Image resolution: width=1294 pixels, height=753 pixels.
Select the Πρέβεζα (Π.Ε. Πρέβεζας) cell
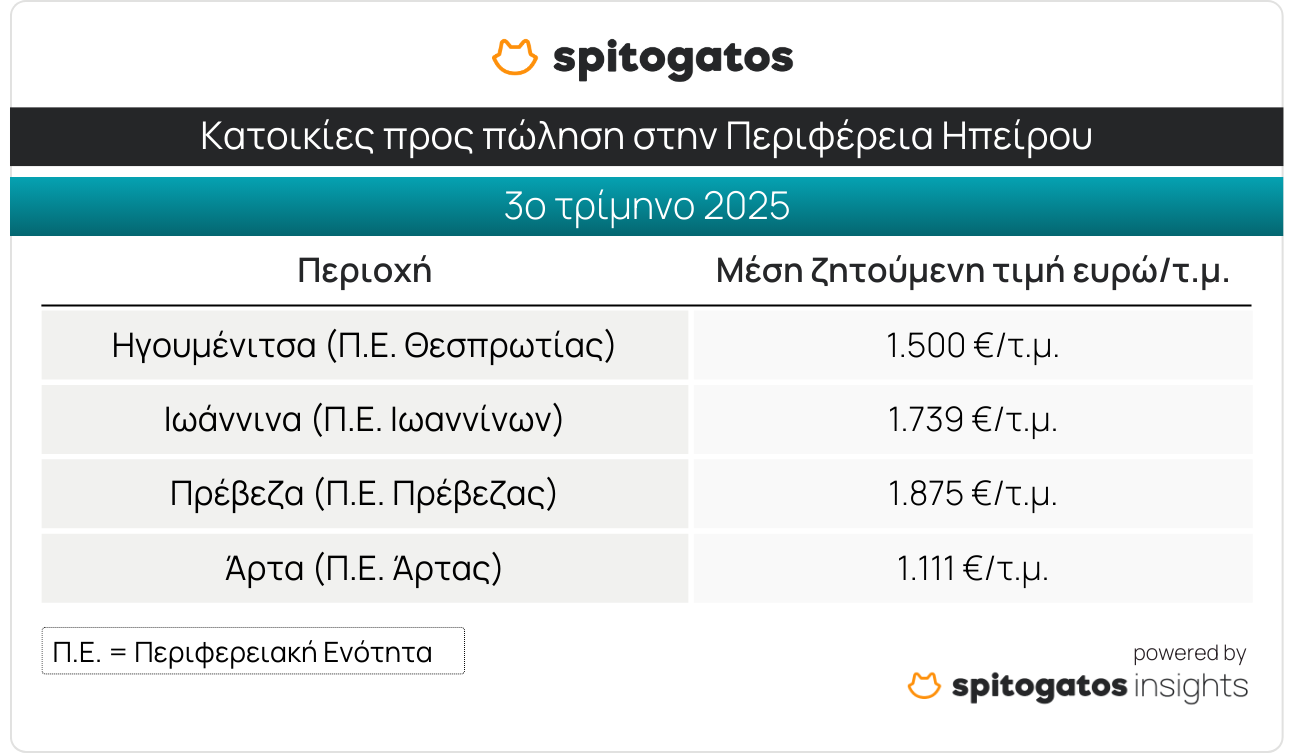click(364, 494)
